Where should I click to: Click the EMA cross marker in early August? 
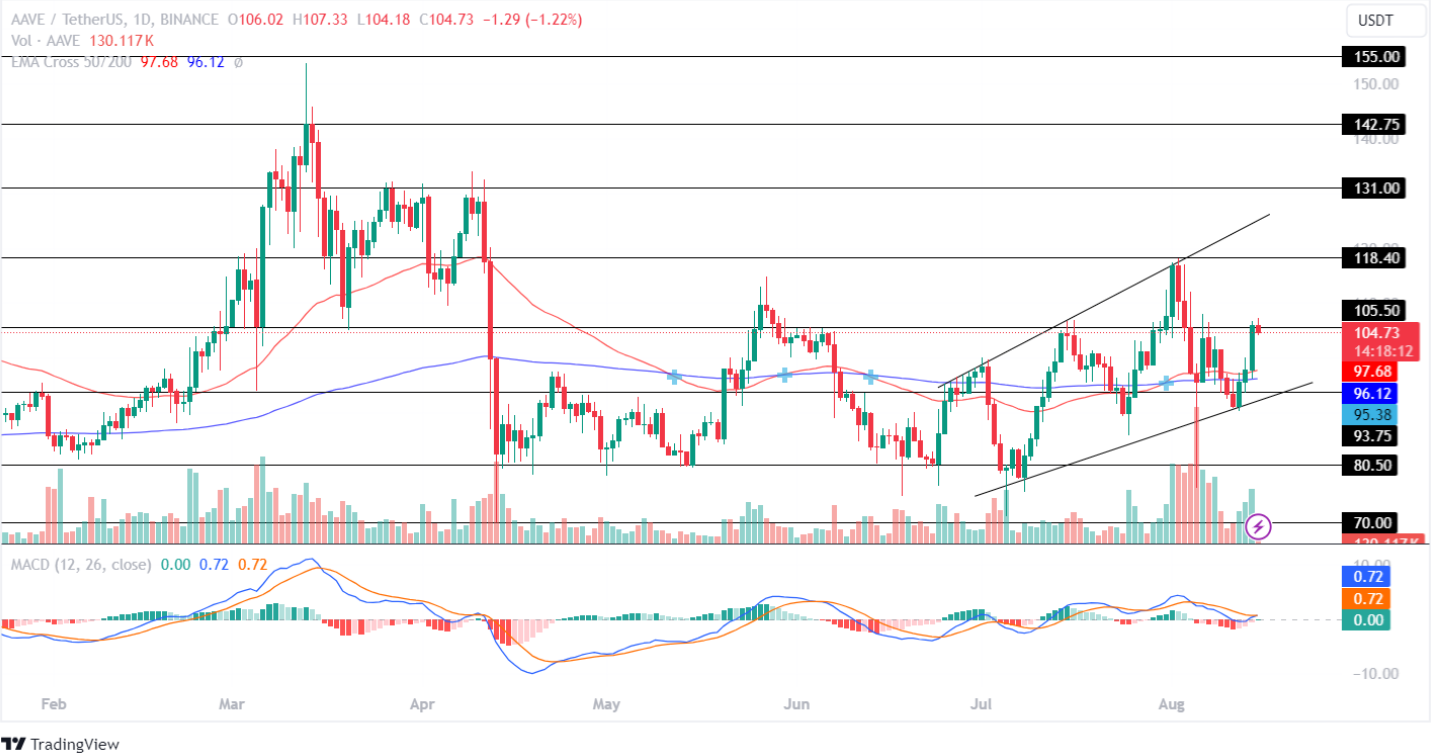[1166, 383]
